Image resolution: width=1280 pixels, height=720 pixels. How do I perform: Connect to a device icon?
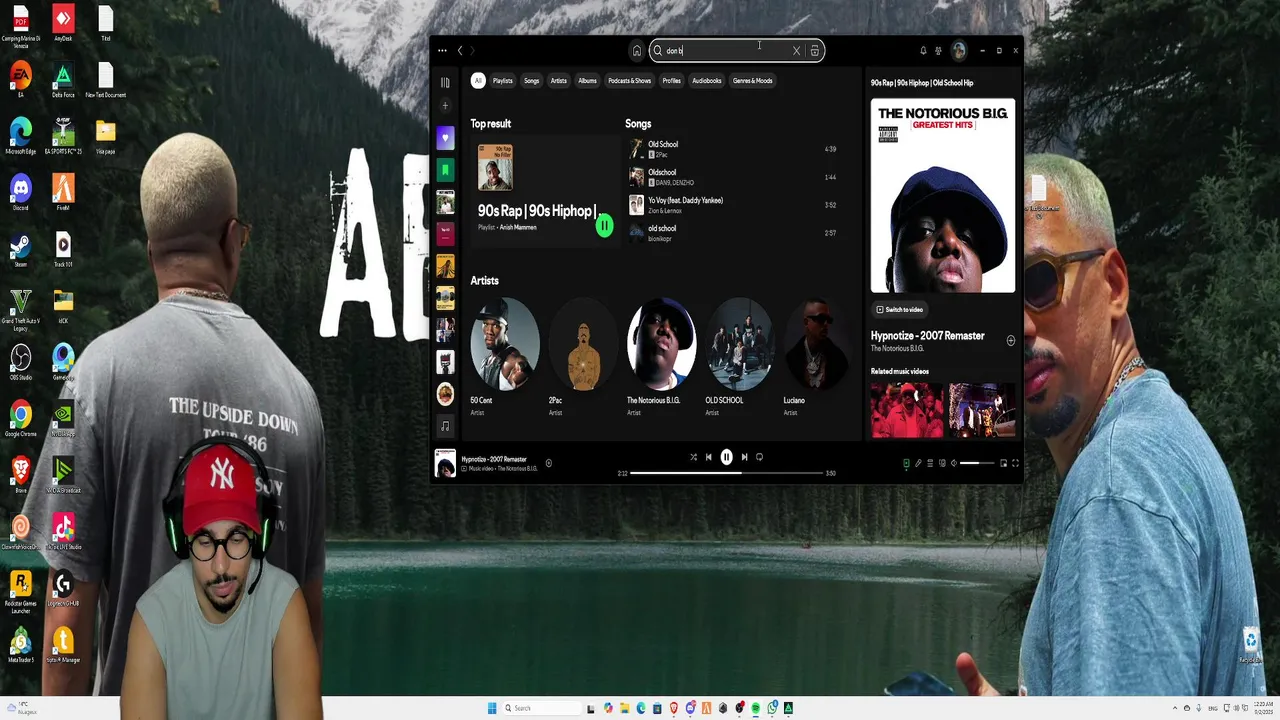tap(942, 463)
